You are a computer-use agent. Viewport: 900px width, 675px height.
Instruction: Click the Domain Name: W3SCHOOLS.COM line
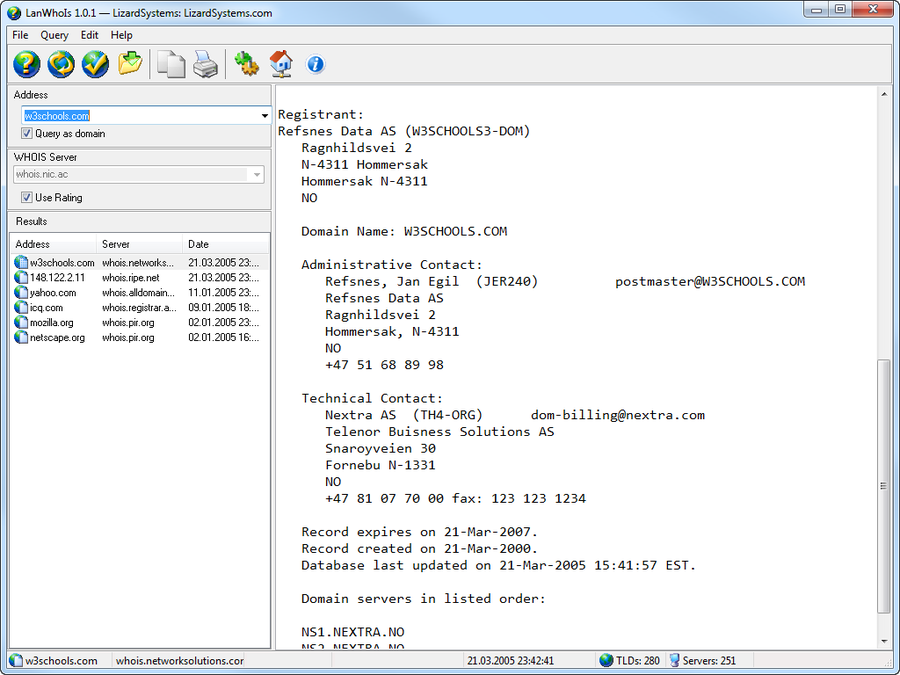coord(404,231)
